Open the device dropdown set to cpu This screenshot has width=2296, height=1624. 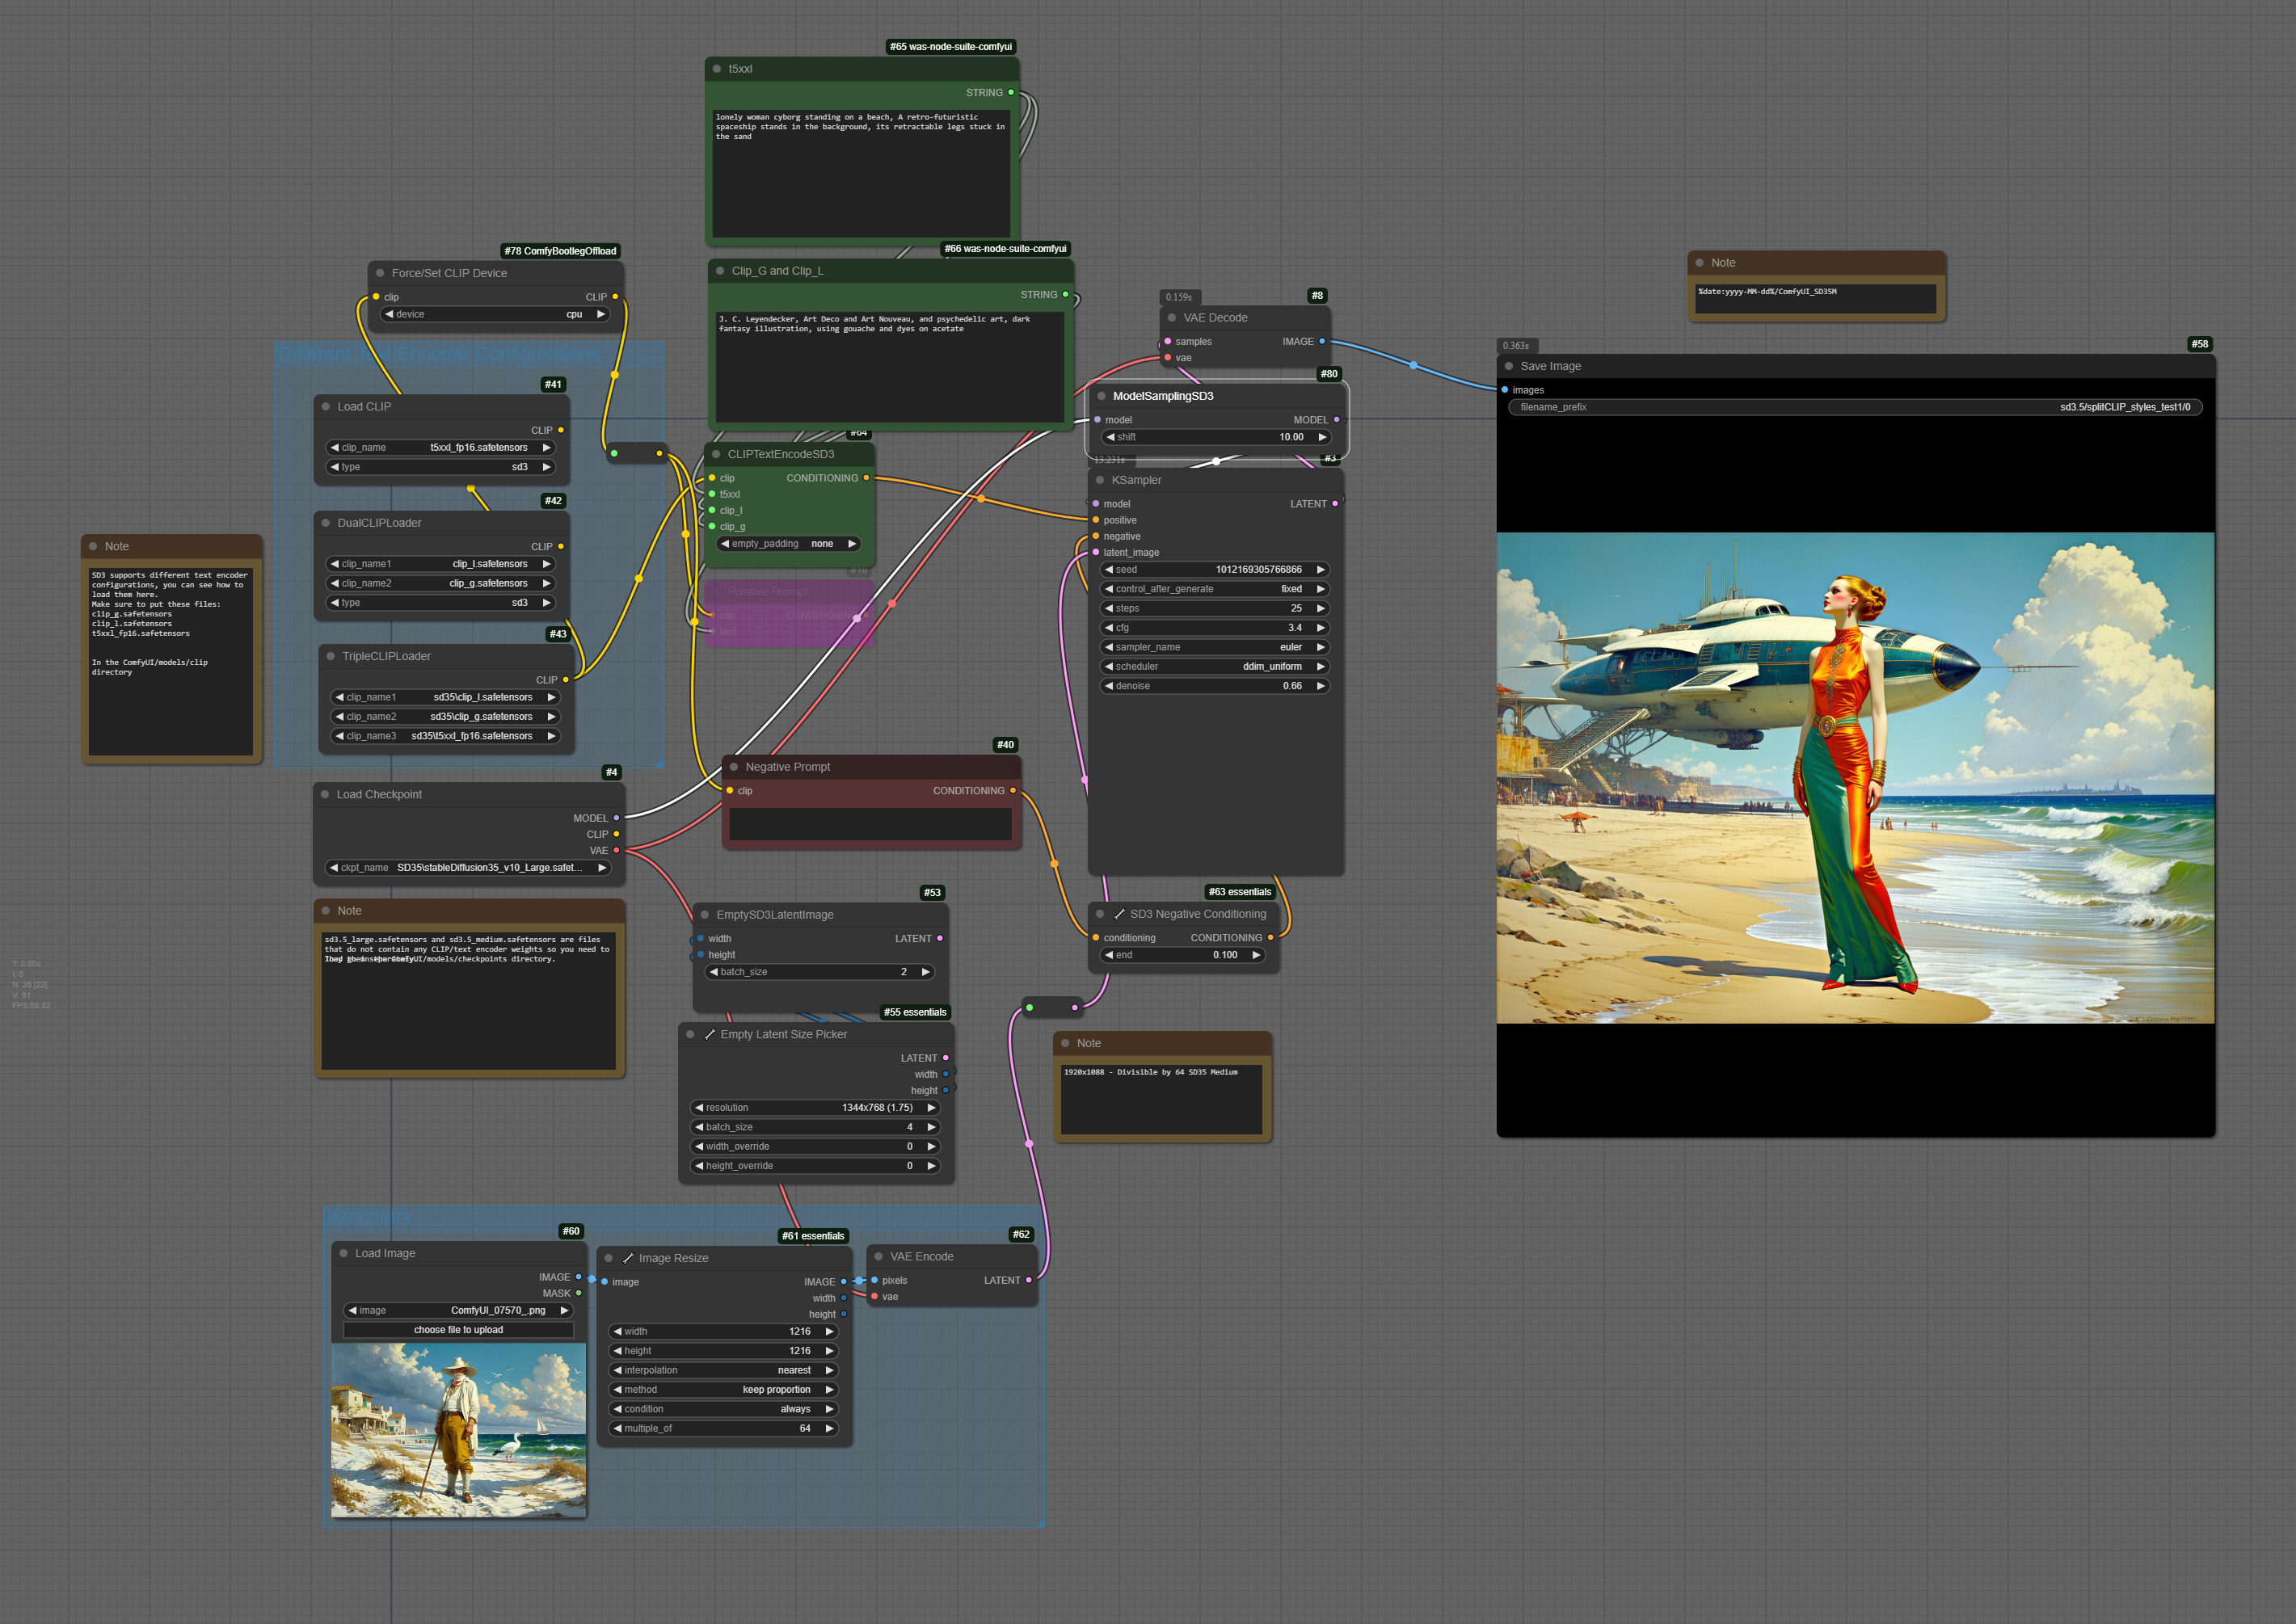(496, 314)
